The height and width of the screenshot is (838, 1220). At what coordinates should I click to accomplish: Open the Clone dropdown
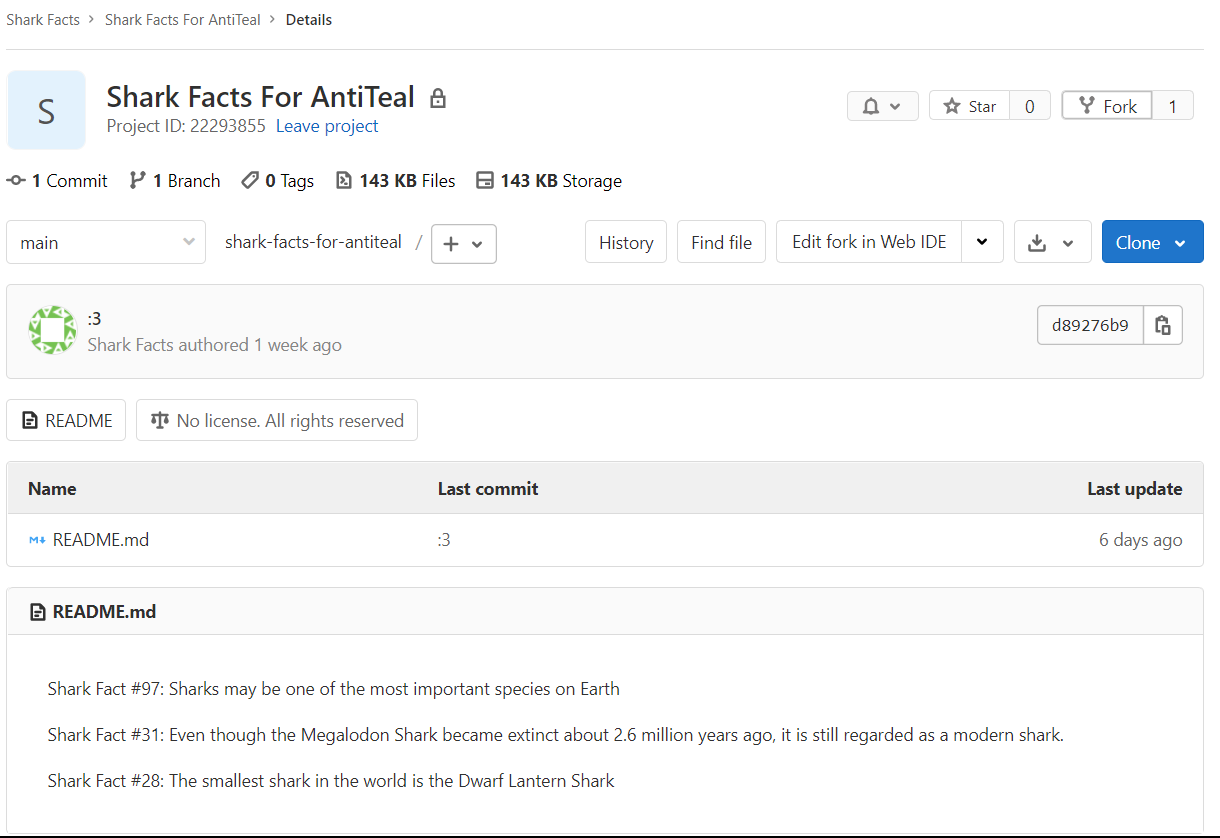point(1152,242)
